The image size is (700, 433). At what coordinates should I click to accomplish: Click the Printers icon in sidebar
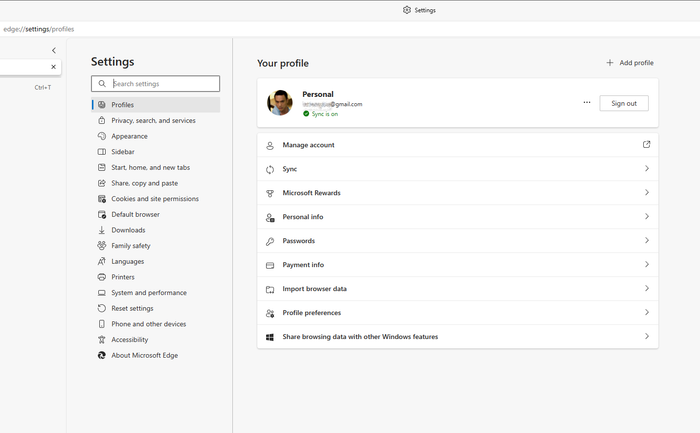click(x=102, y=277)
